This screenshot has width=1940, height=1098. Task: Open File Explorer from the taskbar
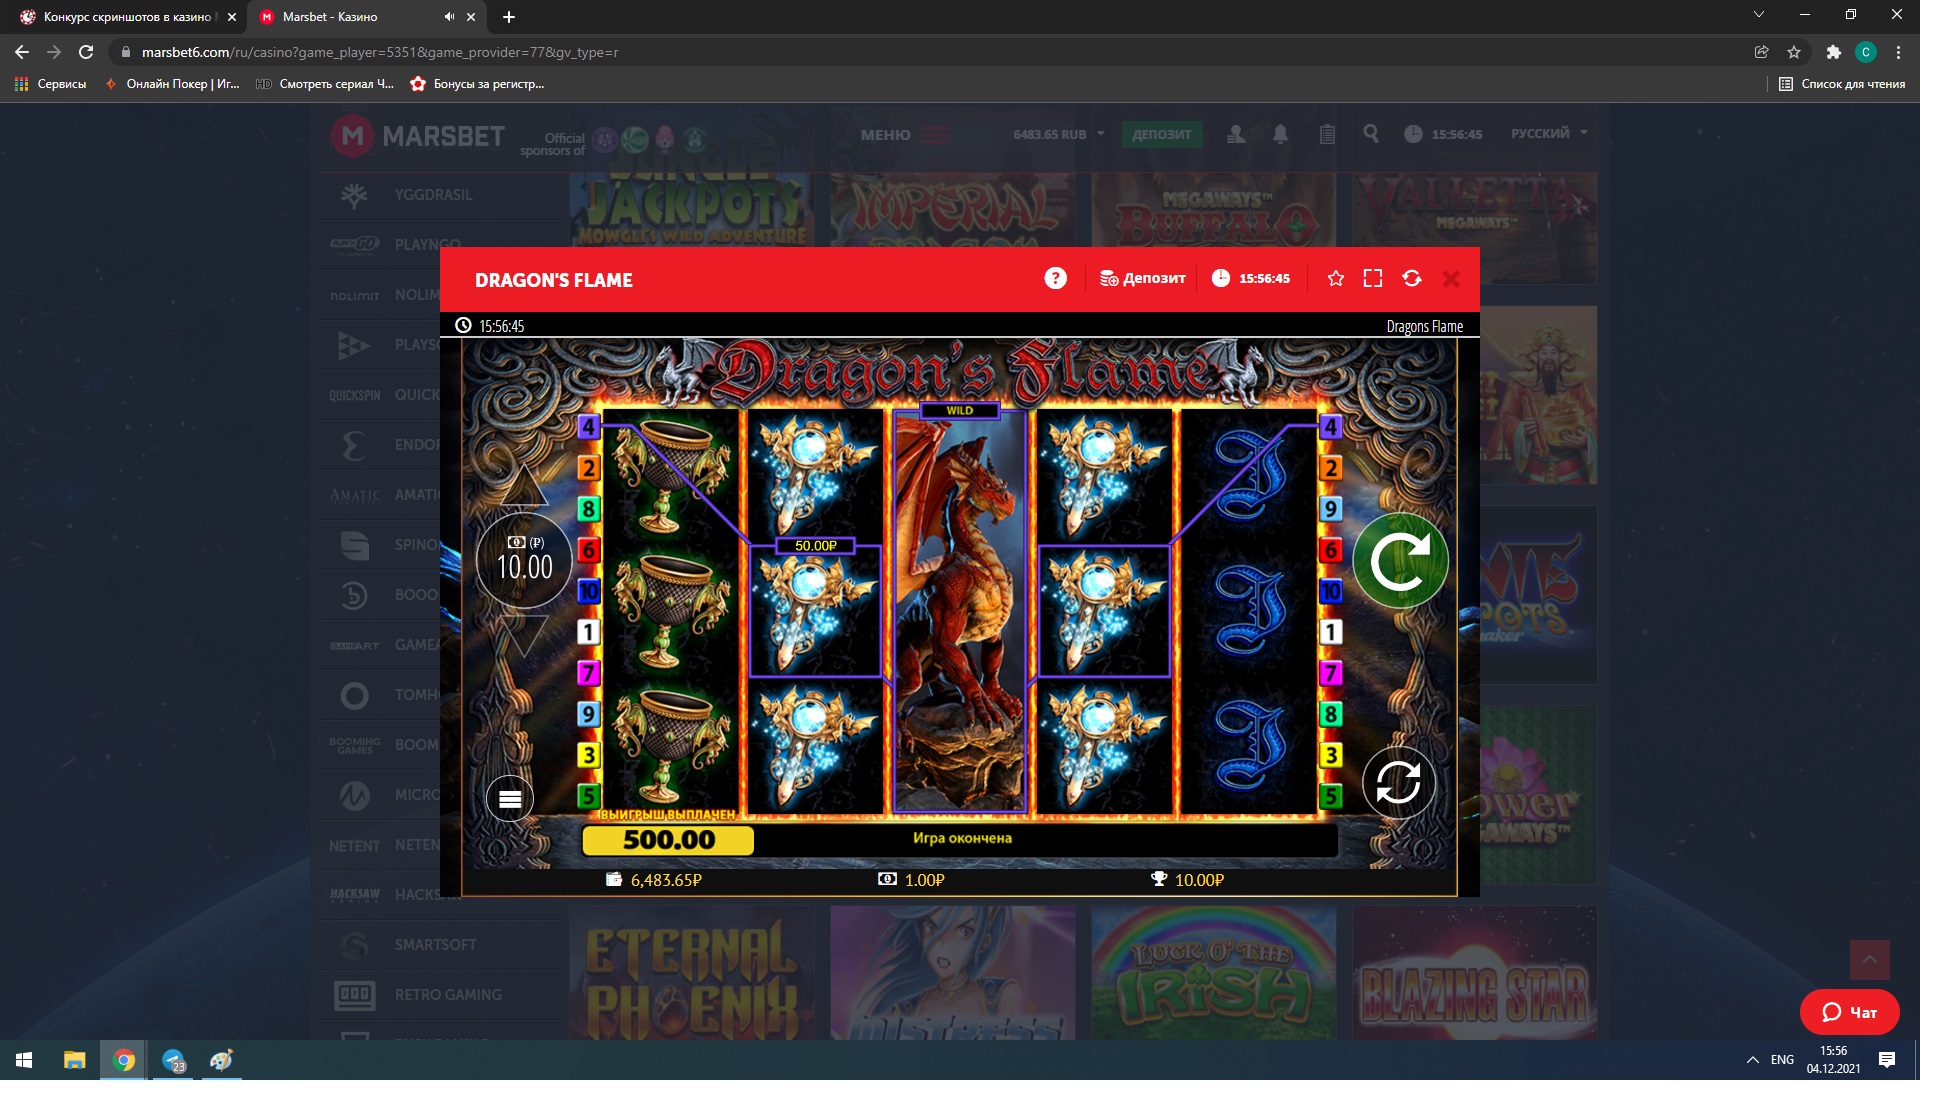(75, 1060)
